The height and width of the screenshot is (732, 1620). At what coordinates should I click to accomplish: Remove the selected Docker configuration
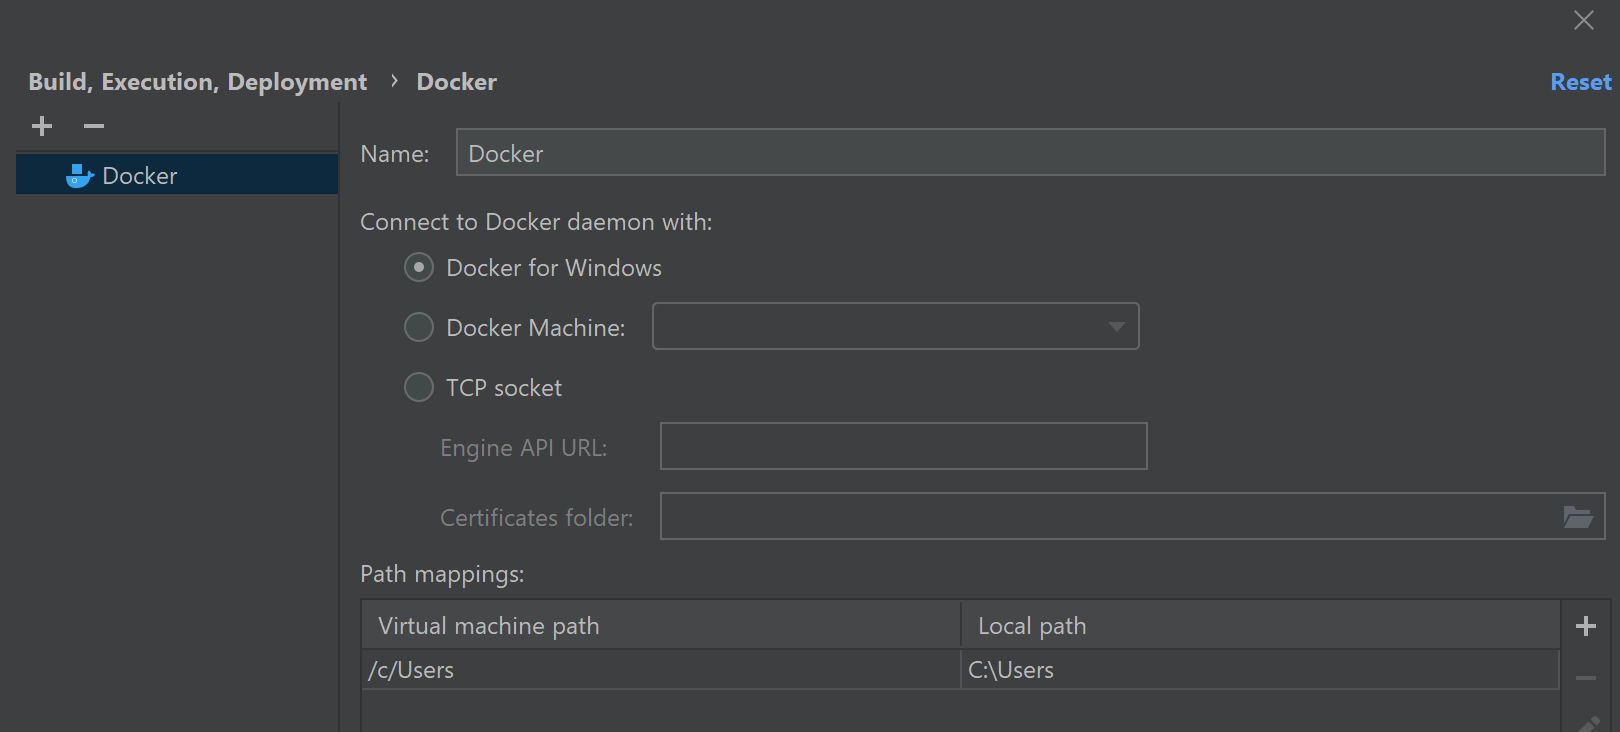(94, 126)
